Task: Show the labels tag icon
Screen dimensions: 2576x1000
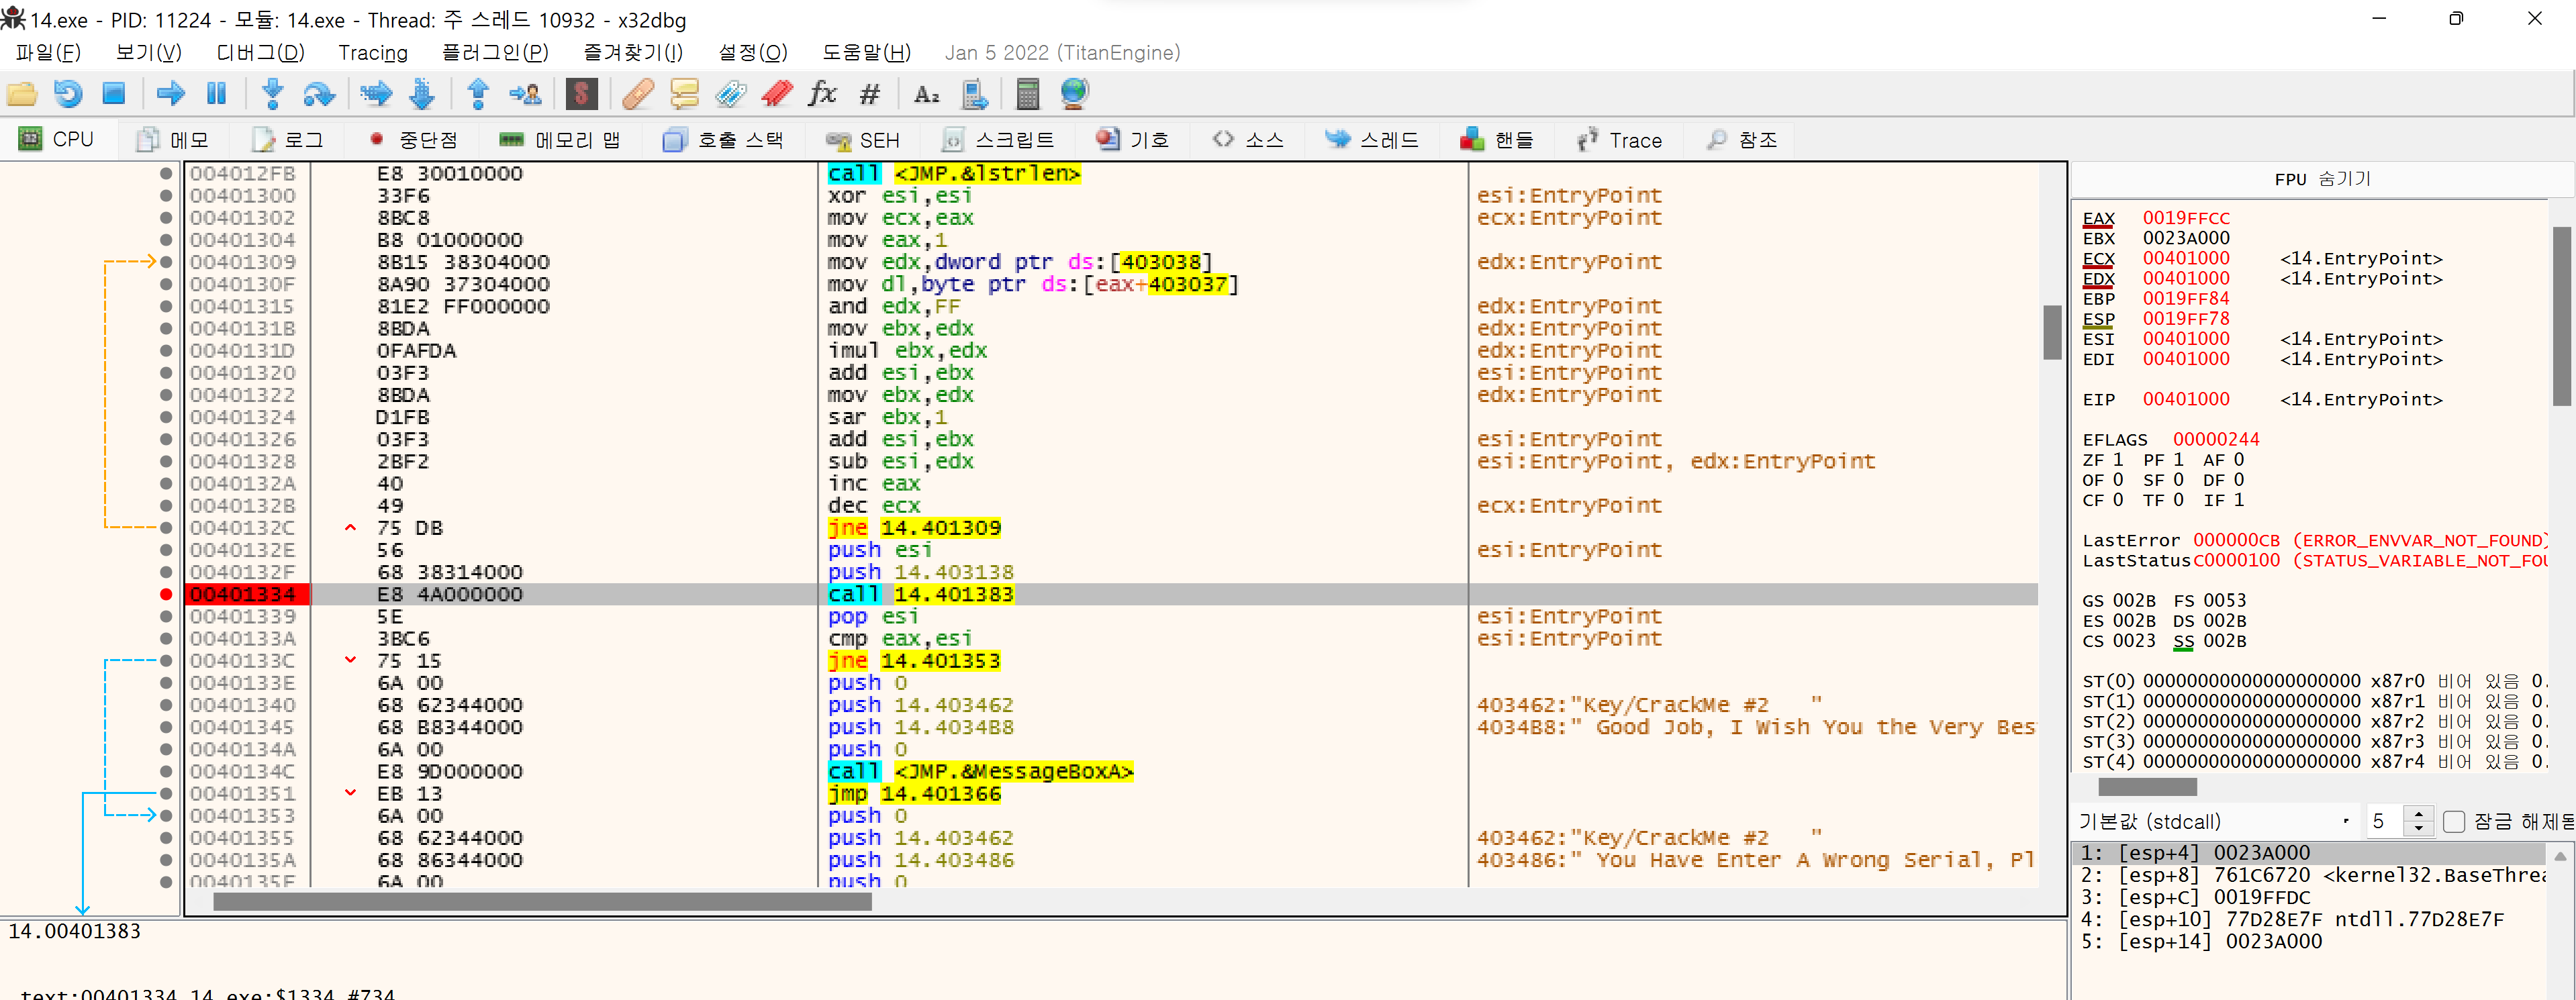Action: (731, 94)
